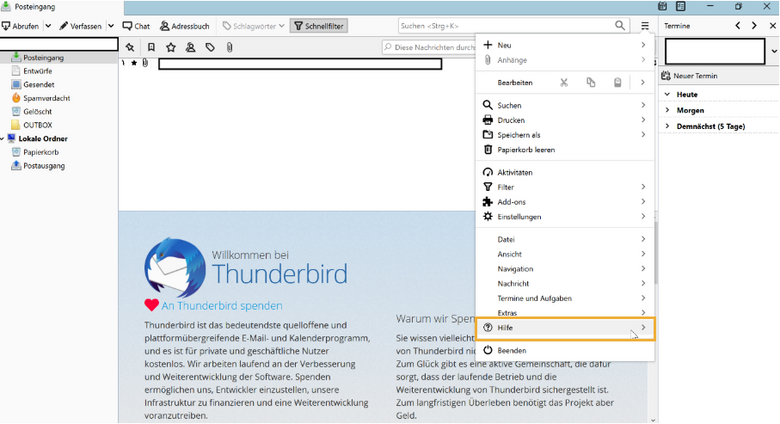Click the magnifier icon in search box
780x424 pixels.
tap(620, 25)
